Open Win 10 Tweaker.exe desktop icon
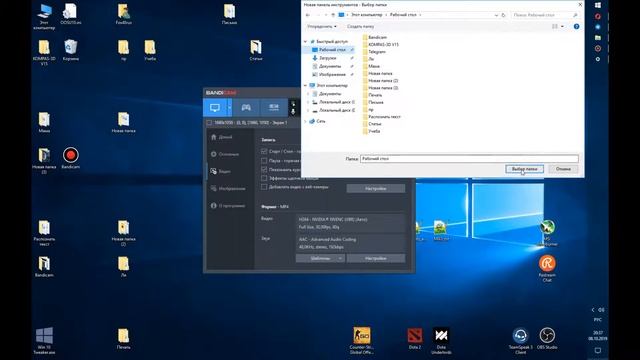 point(44,340)
